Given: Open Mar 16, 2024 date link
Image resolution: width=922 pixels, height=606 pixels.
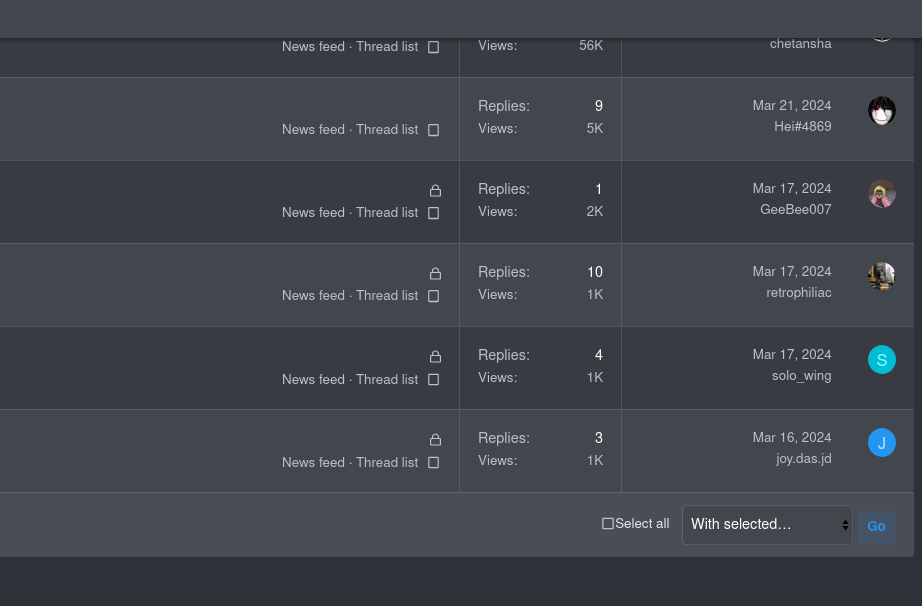Looking at the screenshot, I should pos(791,437).
